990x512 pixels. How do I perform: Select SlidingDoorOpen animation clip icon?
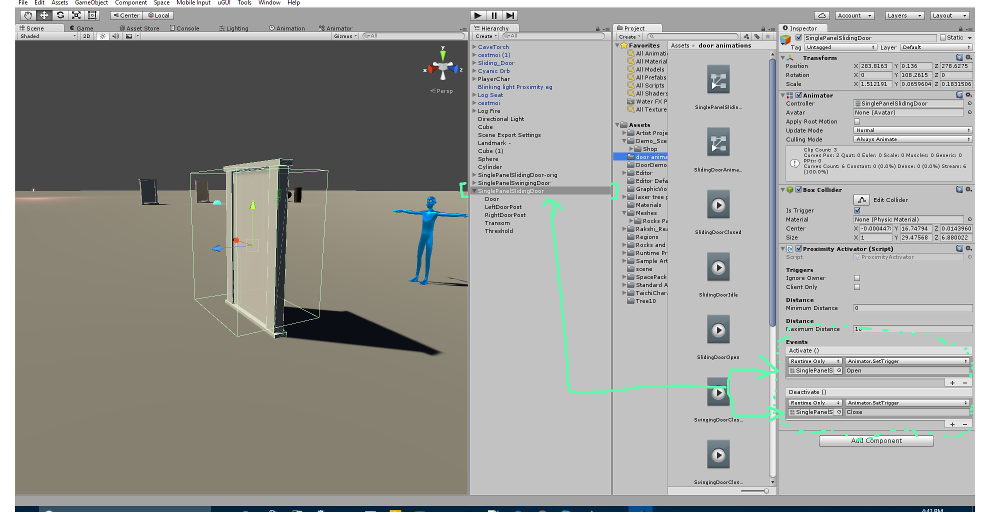tap(719, 330)
